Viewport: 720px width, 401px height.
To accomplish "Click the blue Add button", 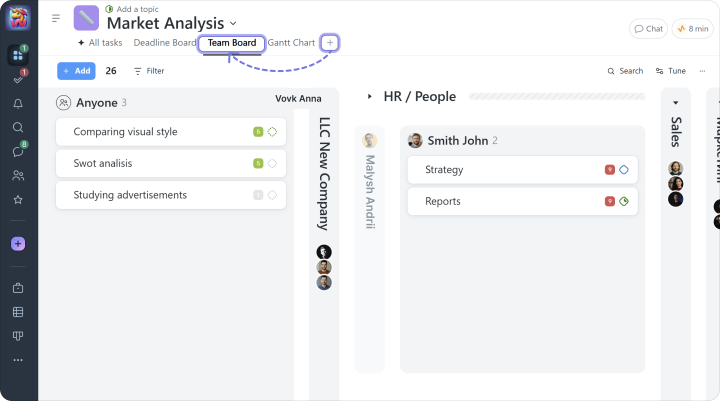I will coord(77,71).
